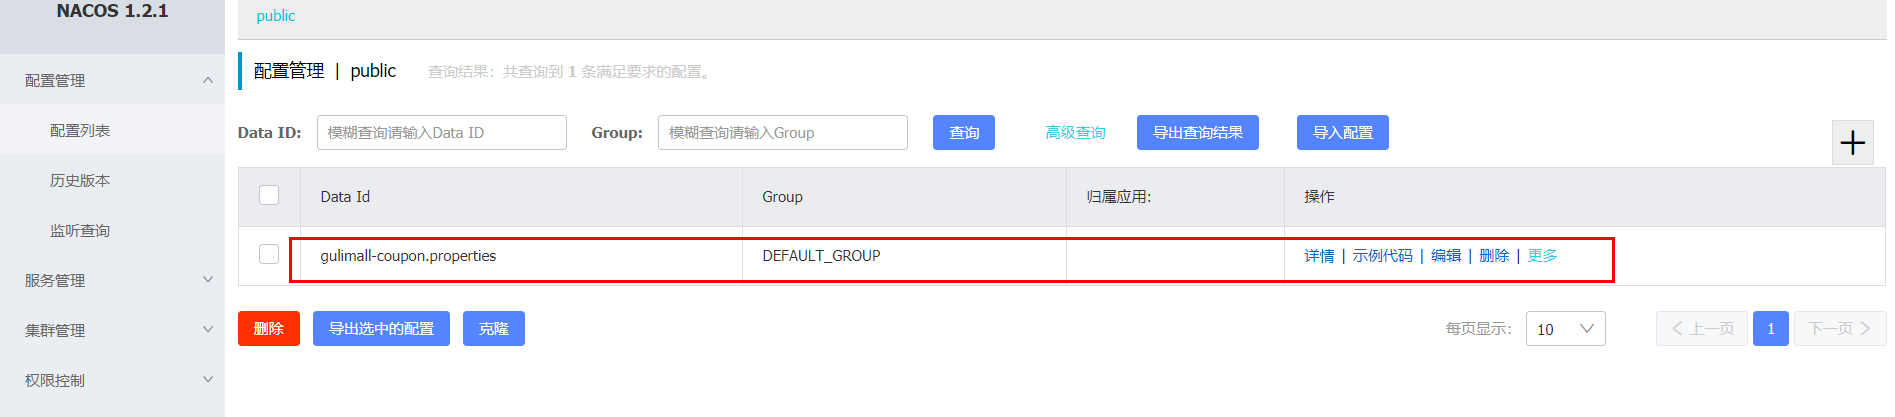The height and width of the screenshot is (417, 1895).
Task: Expand the 服务管理 sidebar section
Action: coord(207,280)
